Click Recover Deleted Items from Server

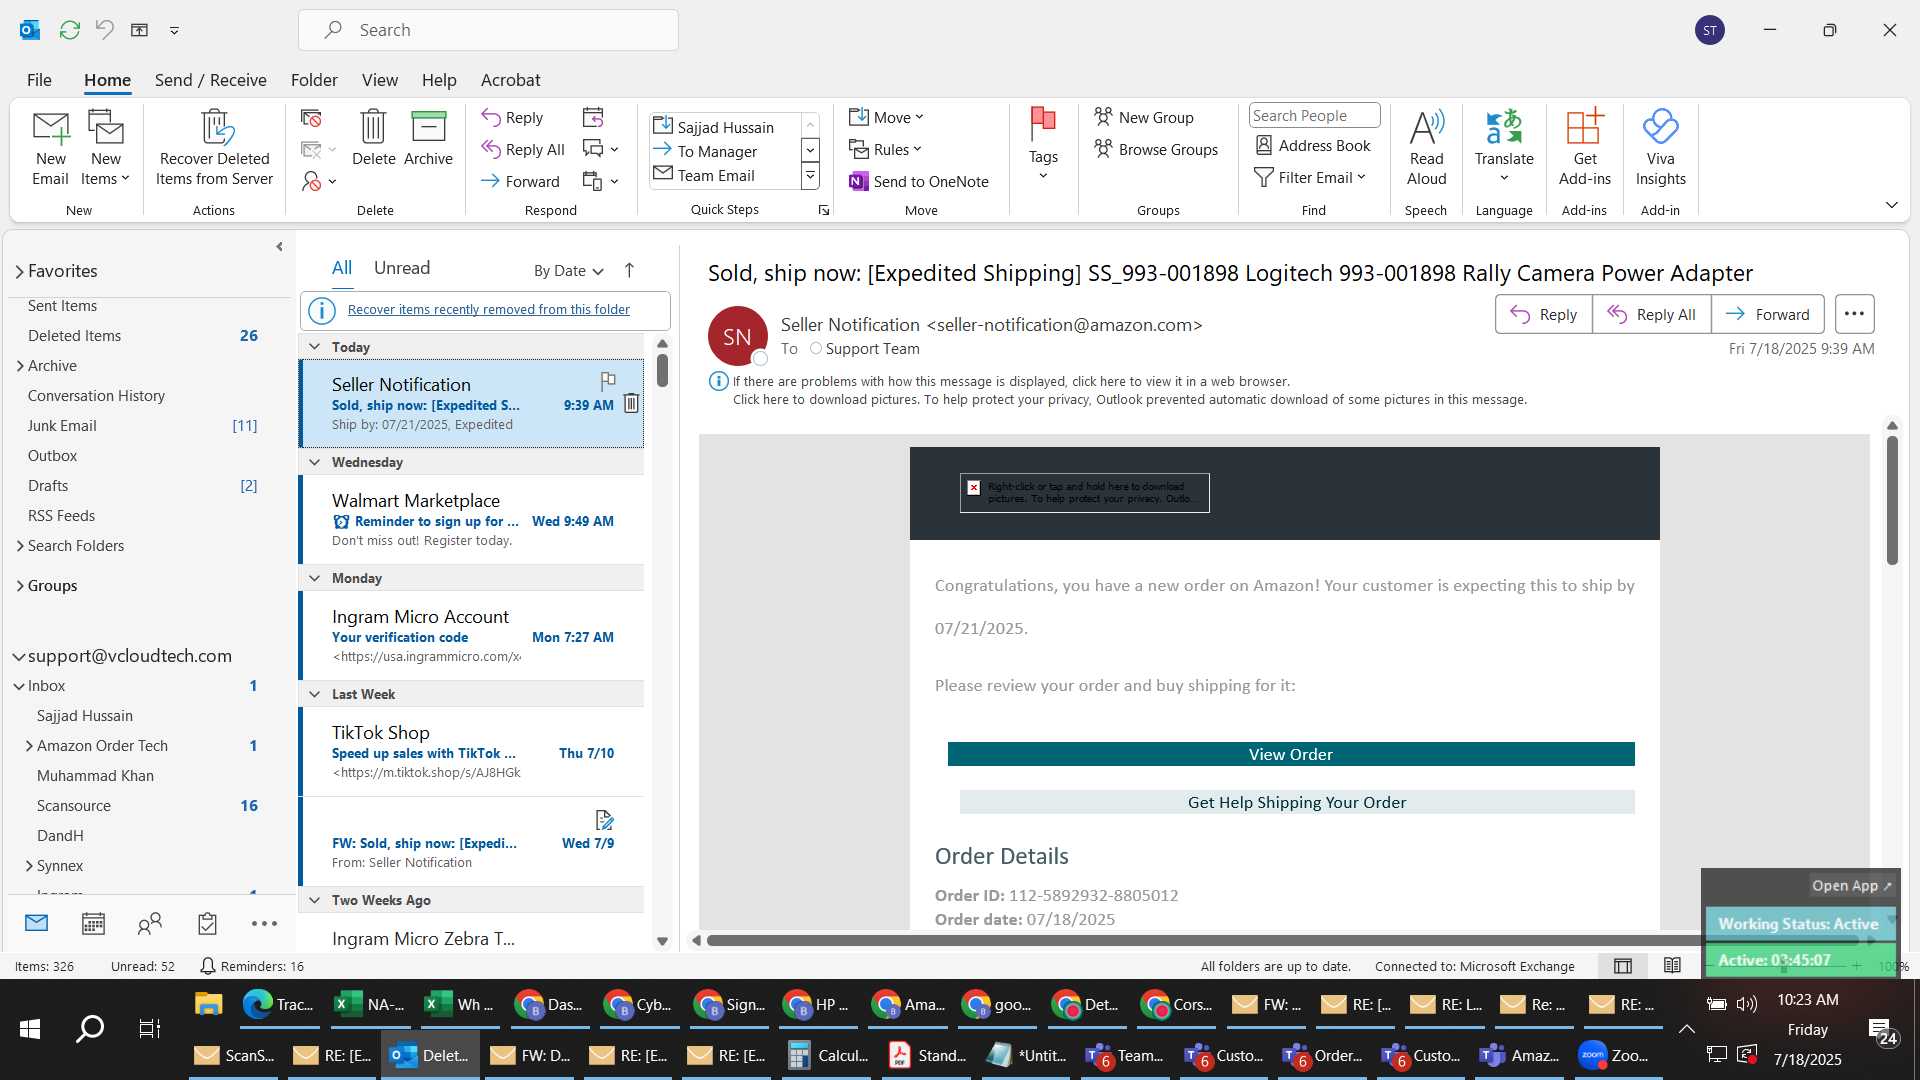(214, 149)
